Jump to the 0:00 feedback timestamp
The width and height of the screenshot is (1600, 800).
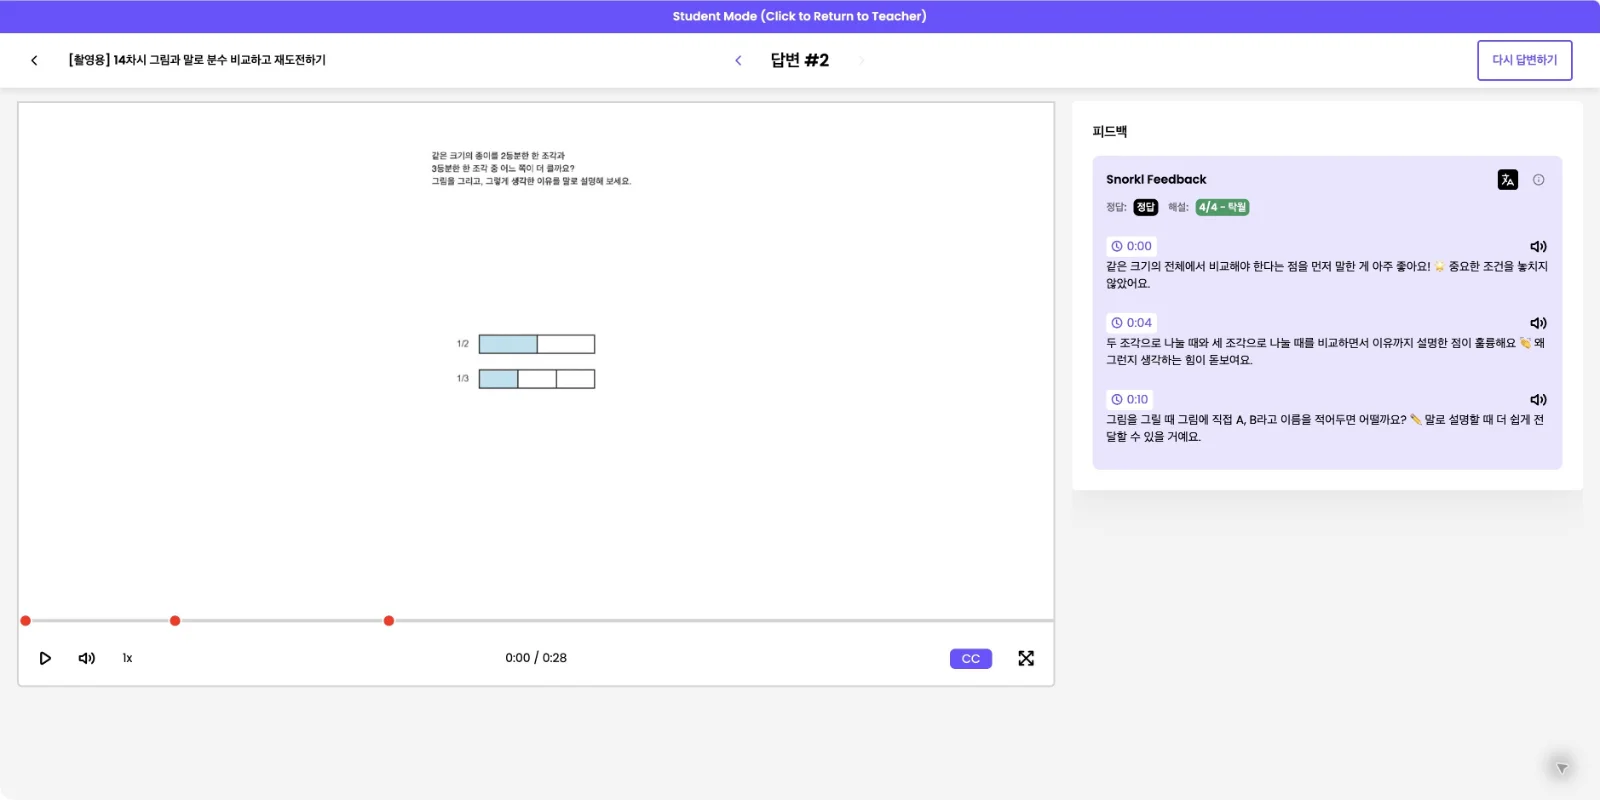point(1131,246)
